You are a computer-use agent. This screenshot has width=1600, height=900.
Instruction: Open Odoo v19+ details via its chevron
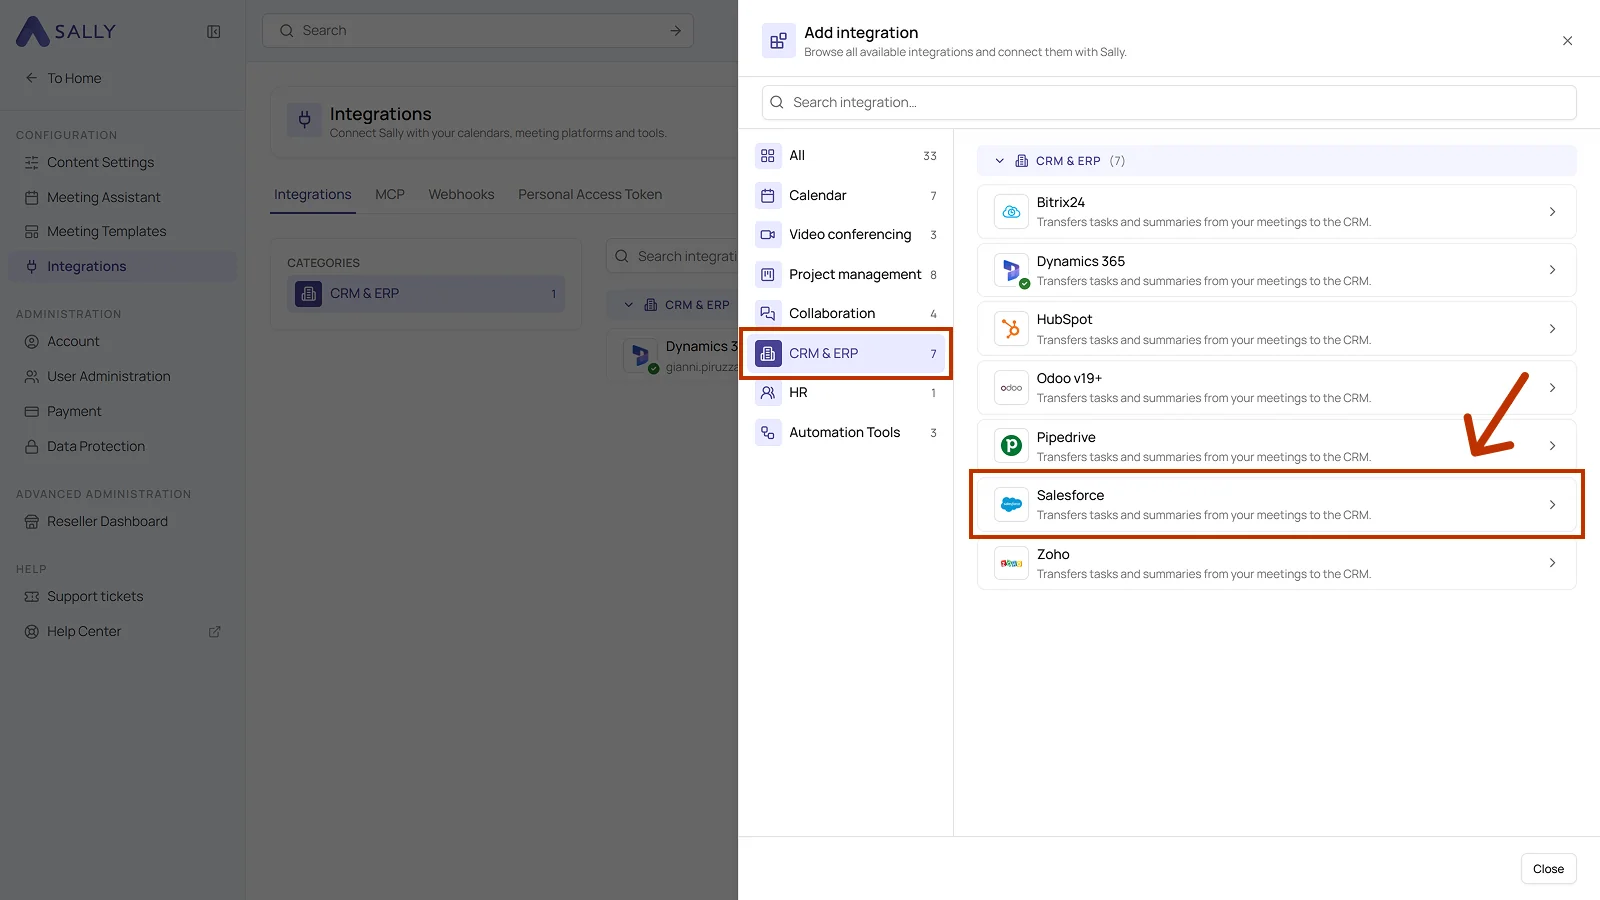coord(1552,388)
